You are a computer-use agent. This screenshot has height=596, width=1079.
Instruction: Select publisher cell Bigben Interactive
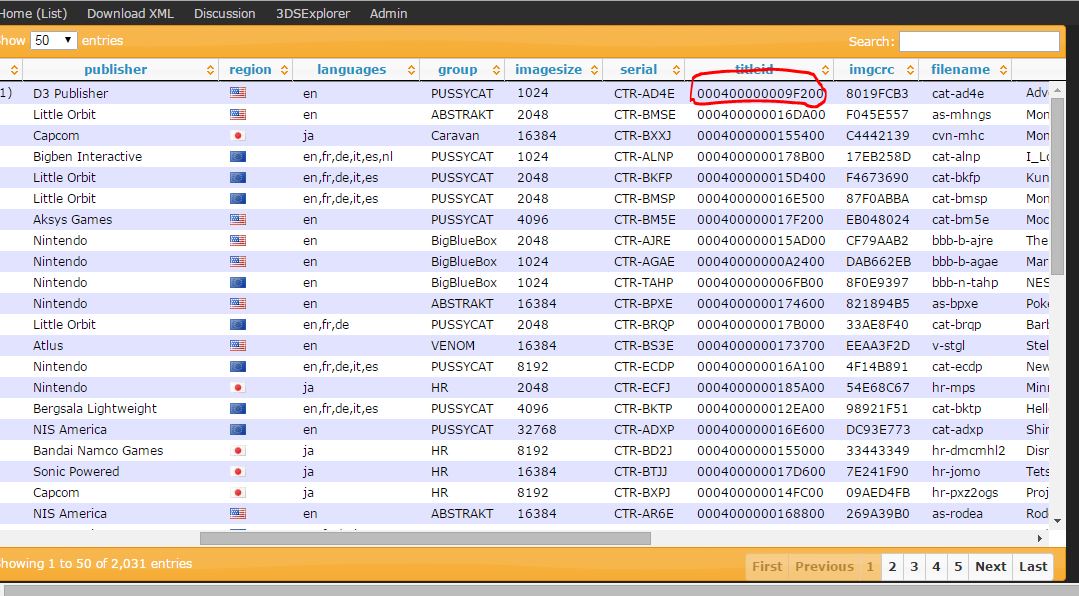tap(87, 157)
